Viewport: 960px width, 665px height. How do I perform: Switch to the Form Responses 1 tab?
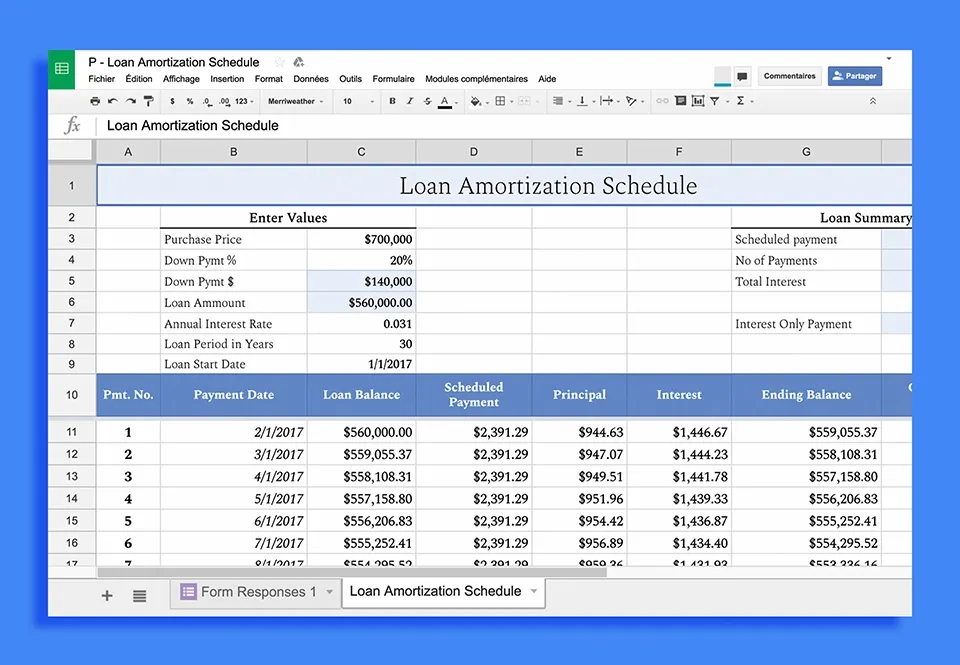(x=258, y=592)
